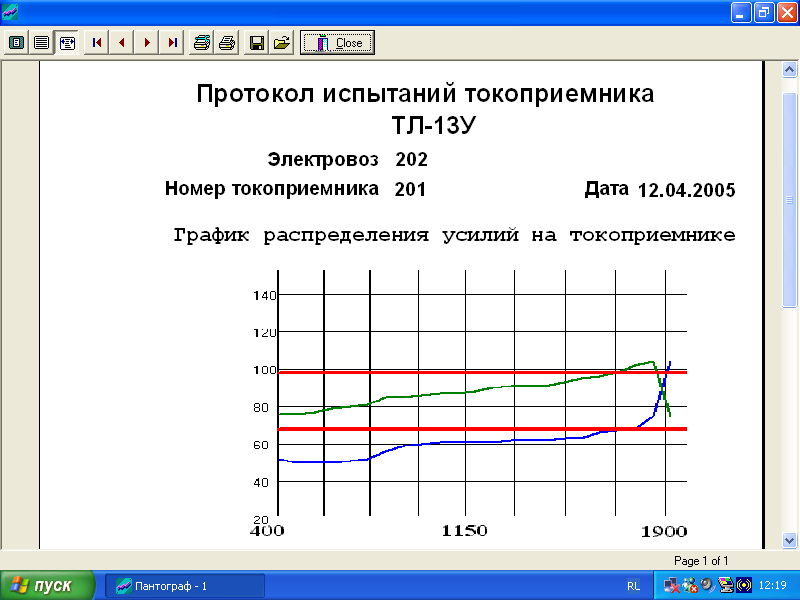800x600 pixels.
Task: Go to first page of report
Action: tap(96, 42)
